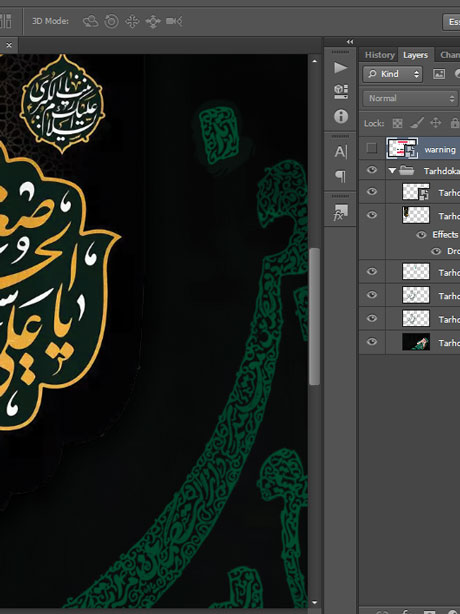
Task: Click canvas scrollbar down arrow
Action: coord(314,603)
